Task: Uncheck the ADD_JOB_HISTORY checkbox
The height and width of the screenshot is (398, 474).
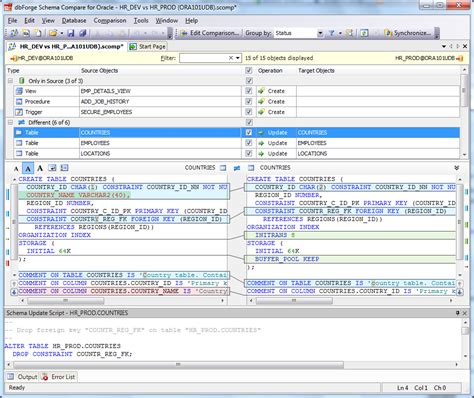Action: coord(249,101)
